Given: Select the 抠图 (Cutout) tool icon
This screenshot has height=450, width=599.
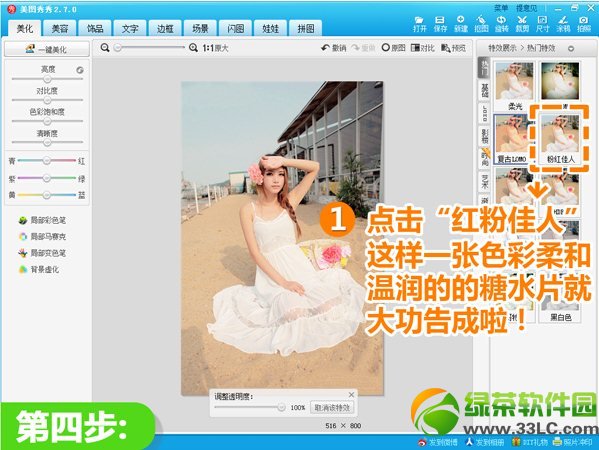Looking at the screenshot, I should (x=481, y=24).
